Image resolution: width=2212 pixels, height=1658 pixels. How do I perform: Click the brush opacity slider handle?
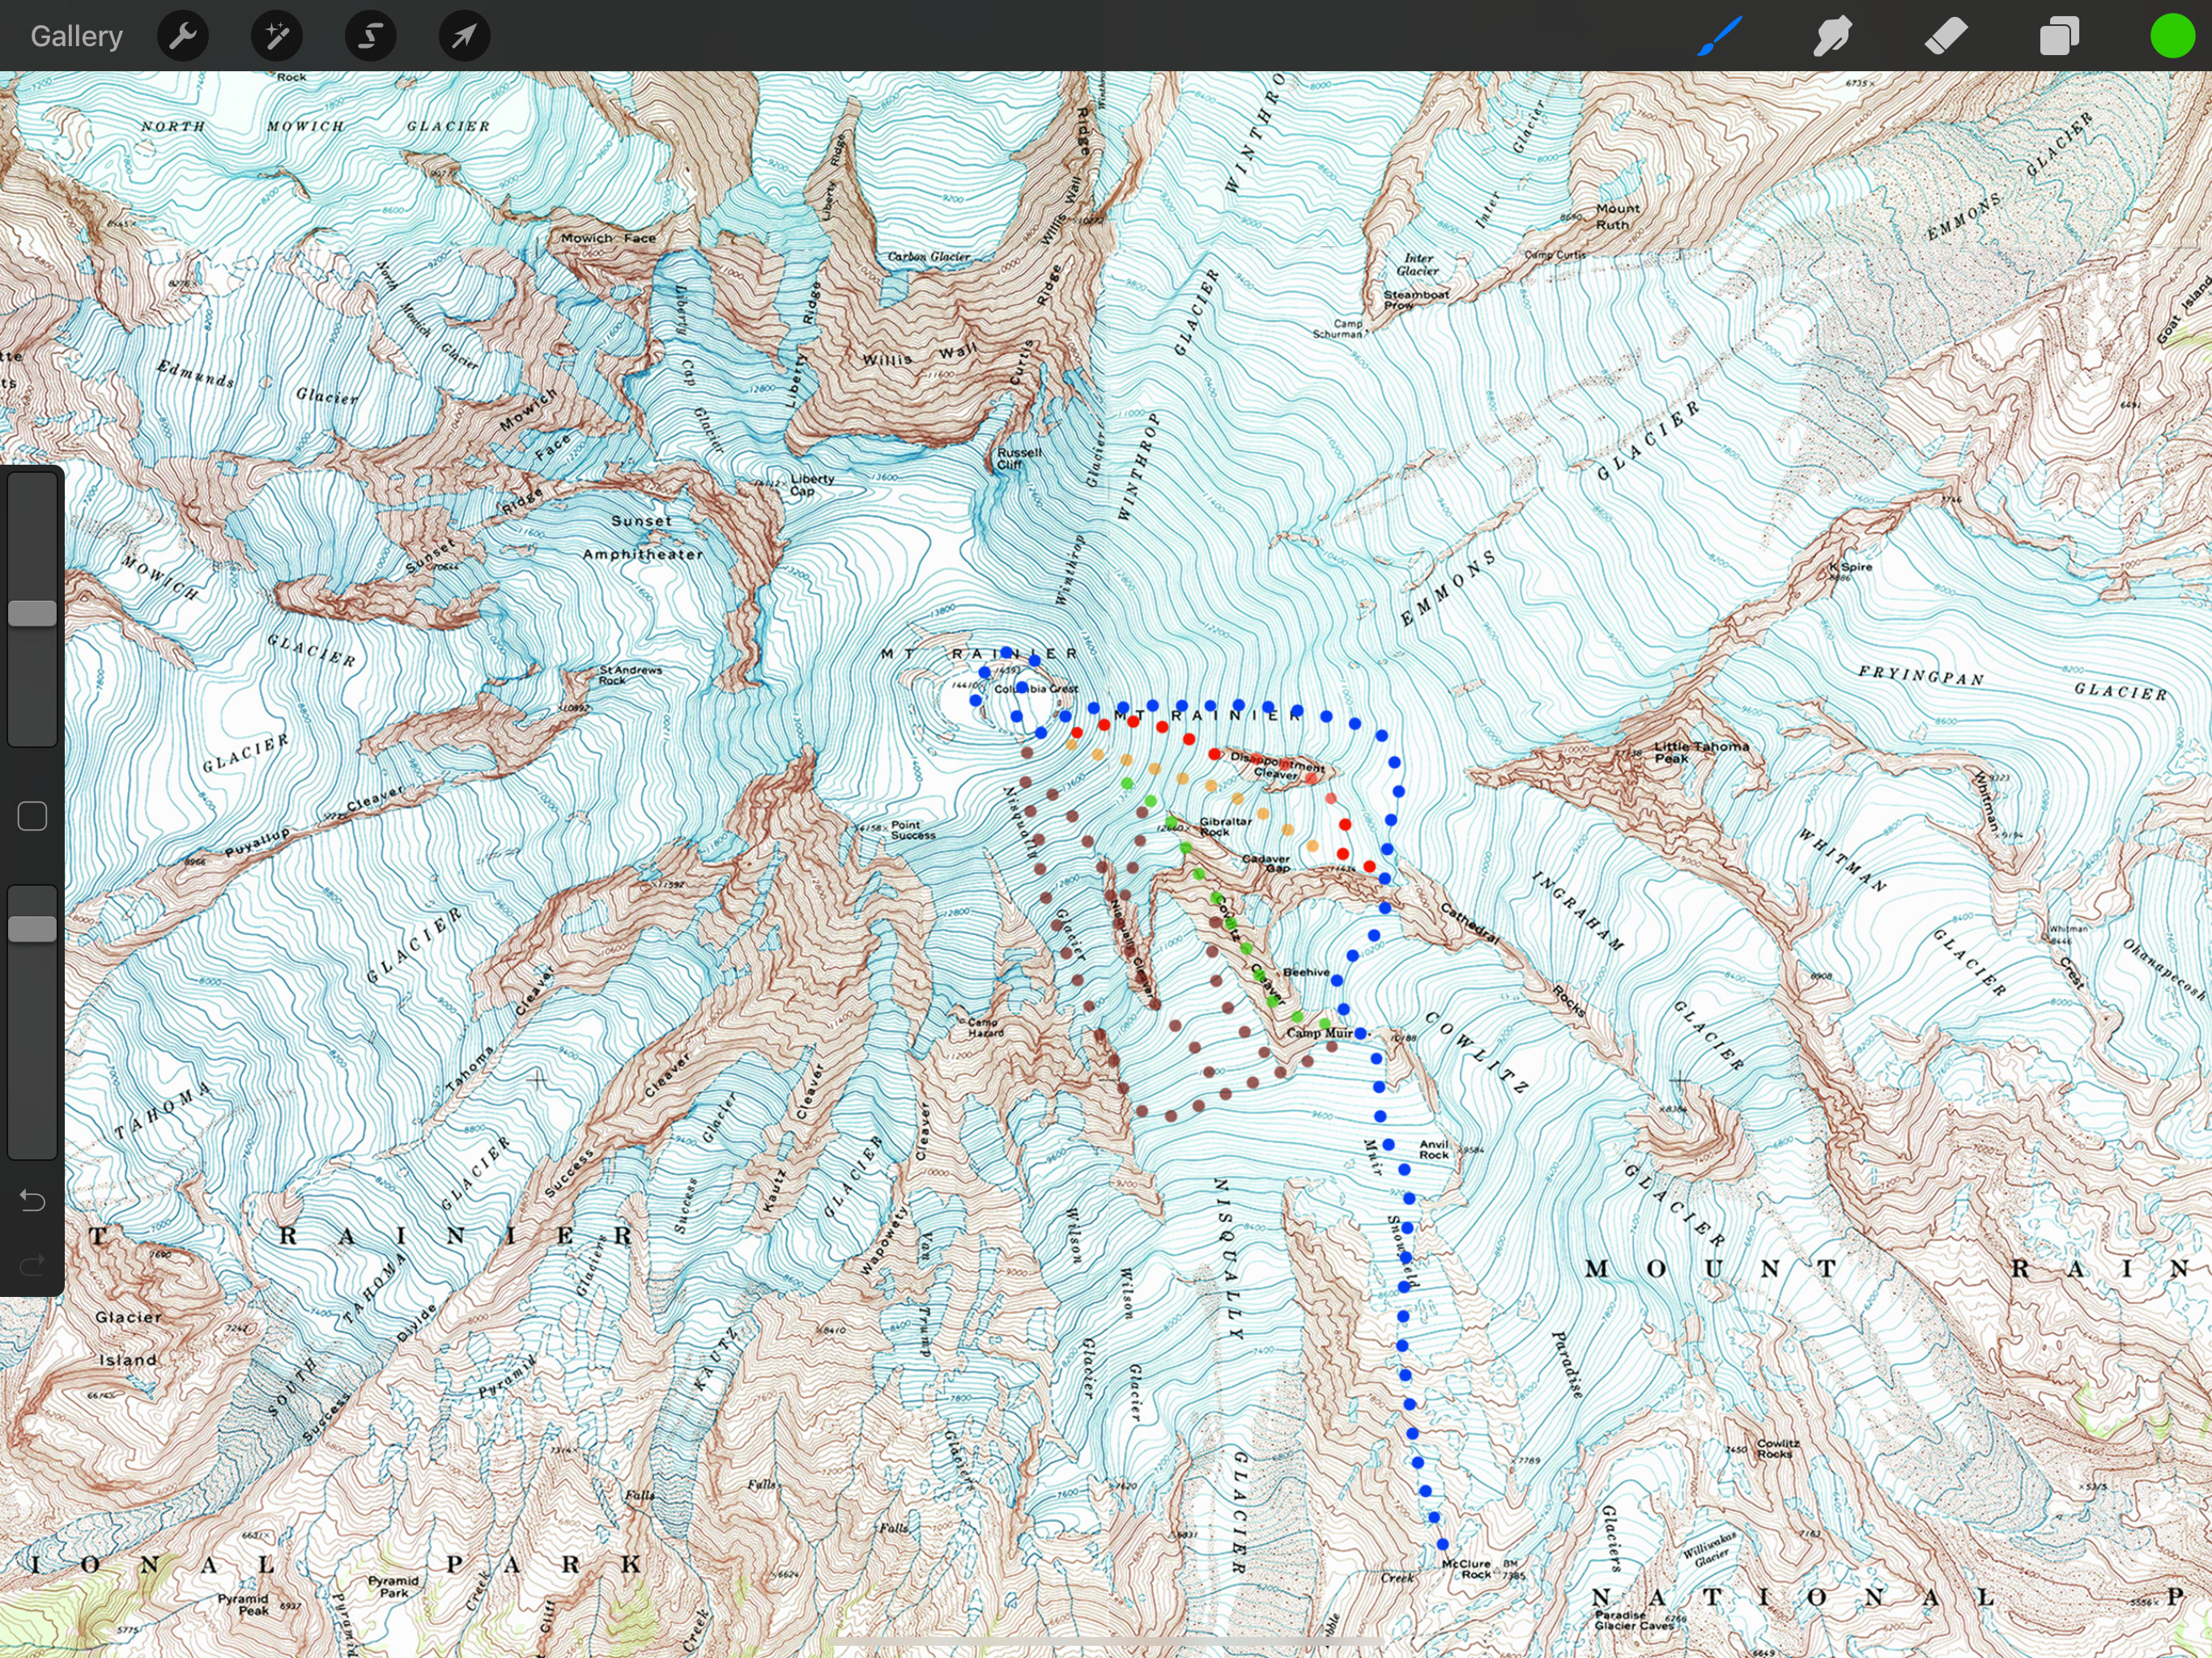[x=32, y=928]
